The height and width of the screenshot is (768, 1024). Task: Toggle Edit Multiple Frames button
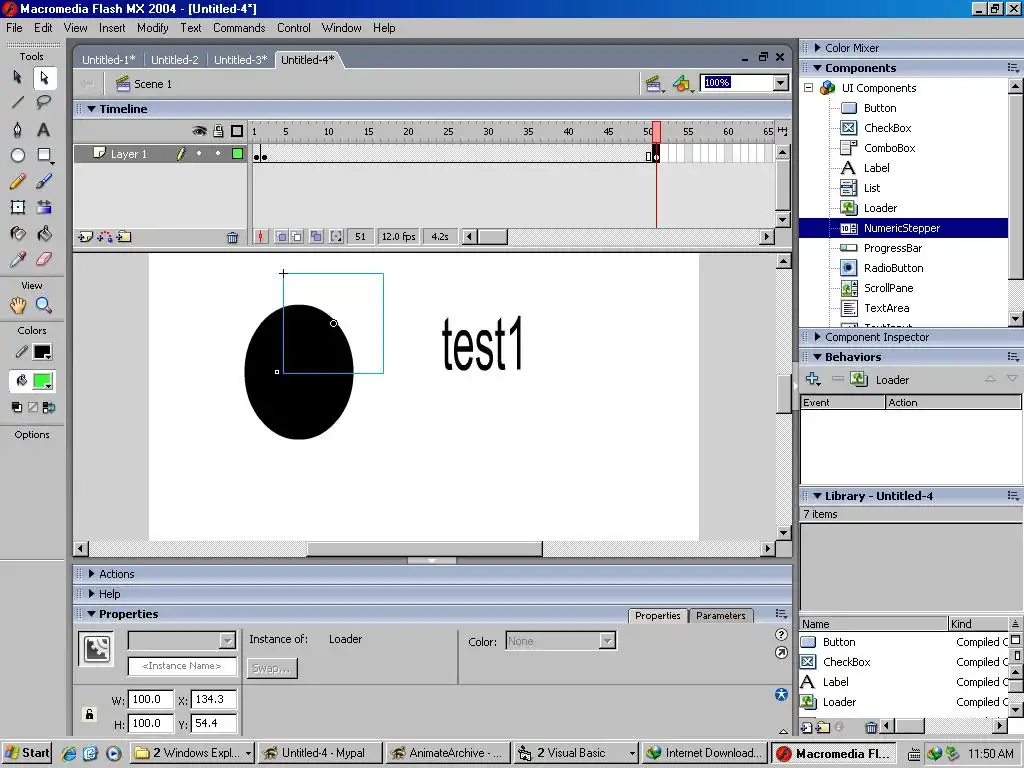(x=316, y=236)
